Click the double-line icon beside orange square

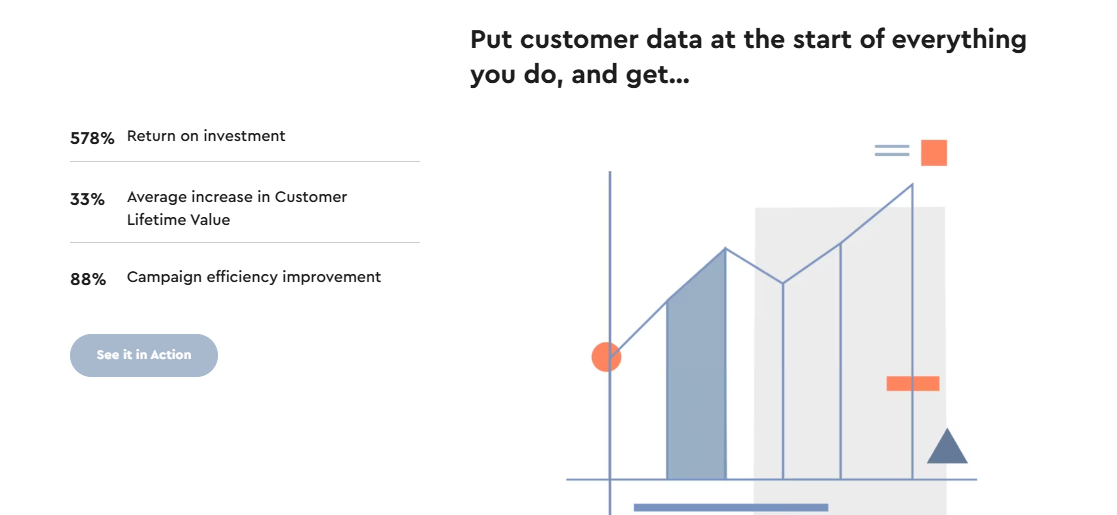coord(892,150)
